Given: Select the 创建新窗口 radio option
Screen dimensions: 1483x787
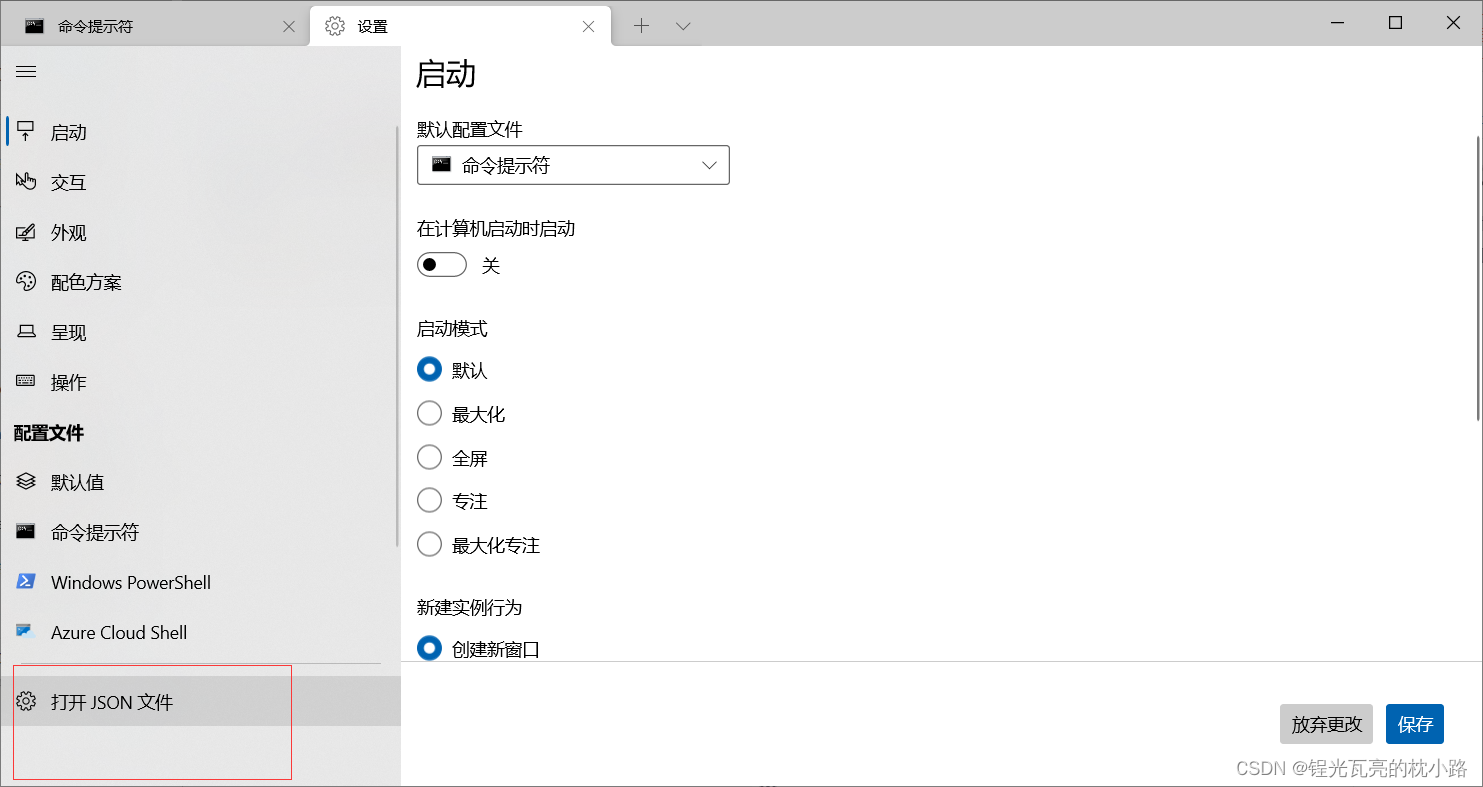Looking at the screenshot, I should (429, 648).
